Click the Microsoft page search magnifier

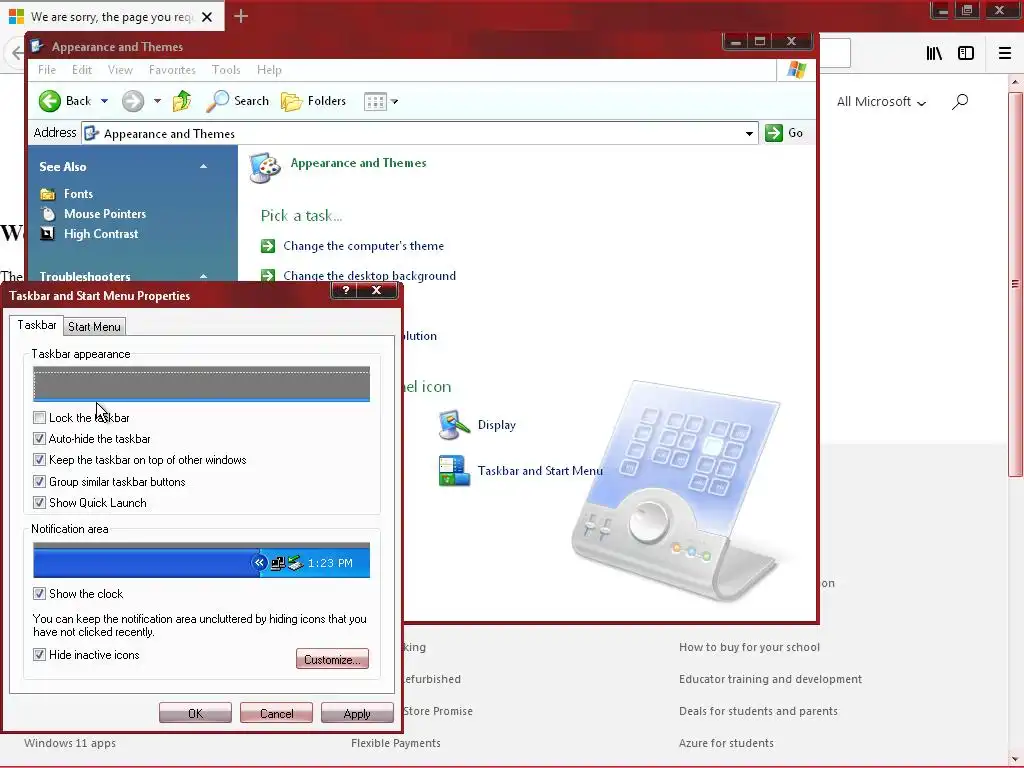(x=959, y=102)
